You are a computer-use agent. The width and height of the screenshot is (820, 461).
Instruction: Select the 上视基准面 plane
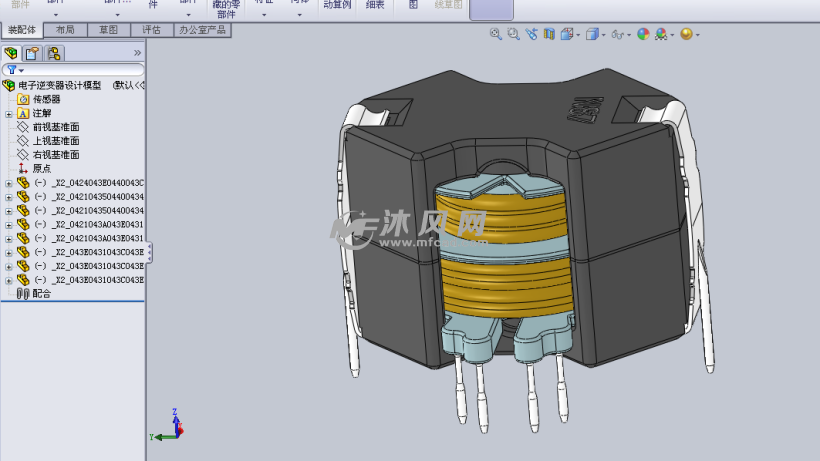tap(56, 141)
